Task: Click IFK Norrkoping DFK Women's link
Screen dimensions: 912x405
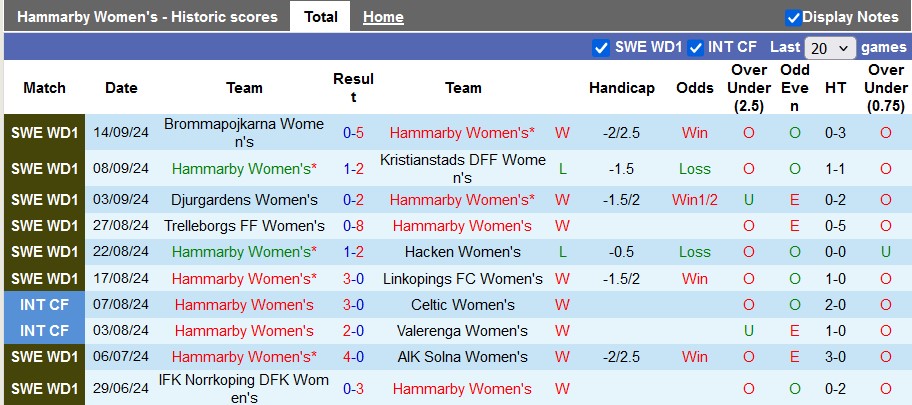Action: (x=244, y=389)
